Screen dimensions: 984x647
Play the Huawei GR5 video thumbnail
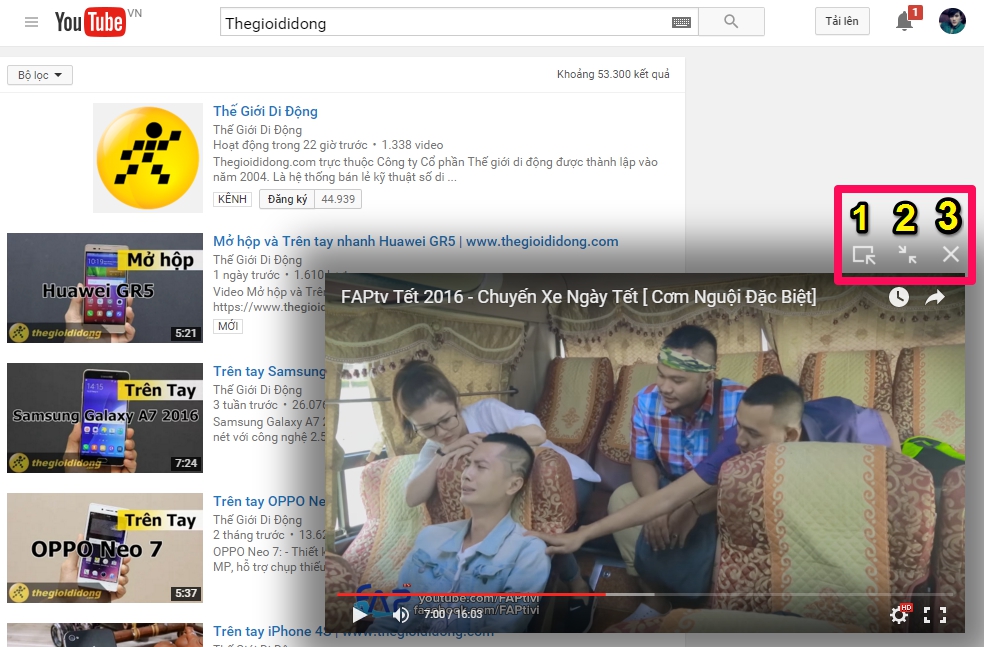[105, 288]
